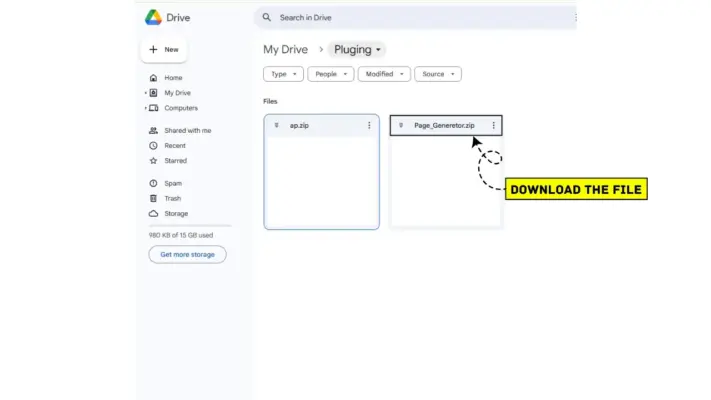The height and width of the screenshot is (400, 711).
Task: Click the storage usage text
Action: (181, 235)
